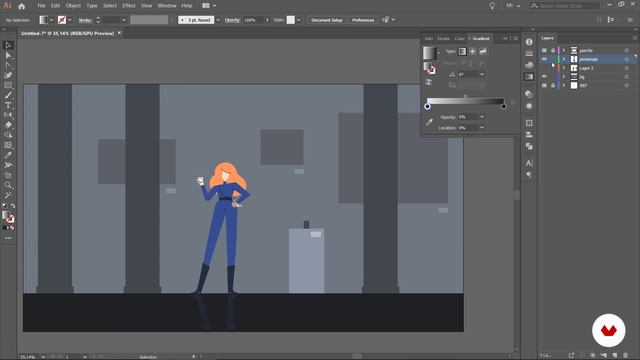640x360 pixels.
Task: Select the Reflect tool
Action: pyautogui.click(x=8, y=115)
